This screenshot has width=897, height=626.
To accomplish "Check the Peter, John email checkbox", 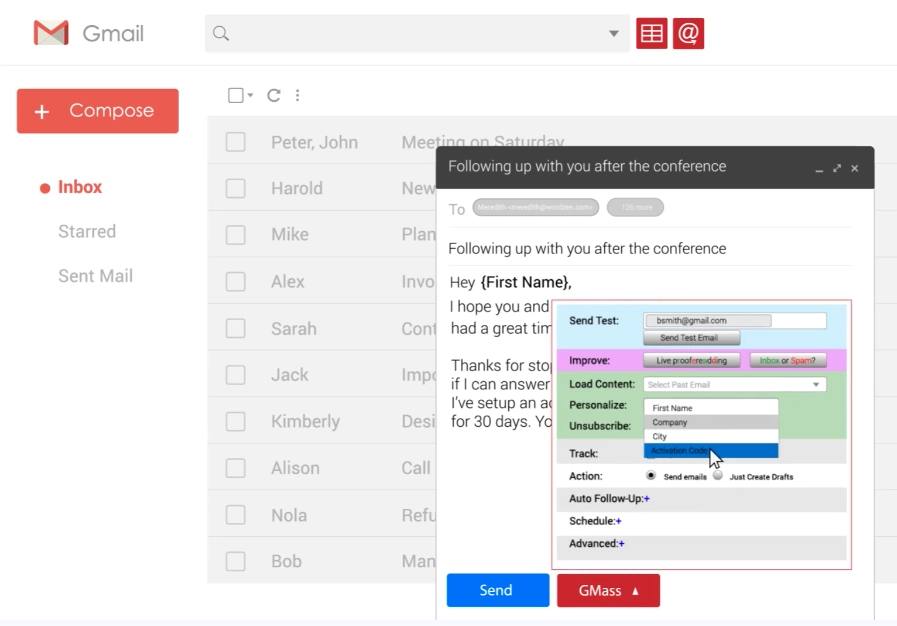I will click(236, 142).
